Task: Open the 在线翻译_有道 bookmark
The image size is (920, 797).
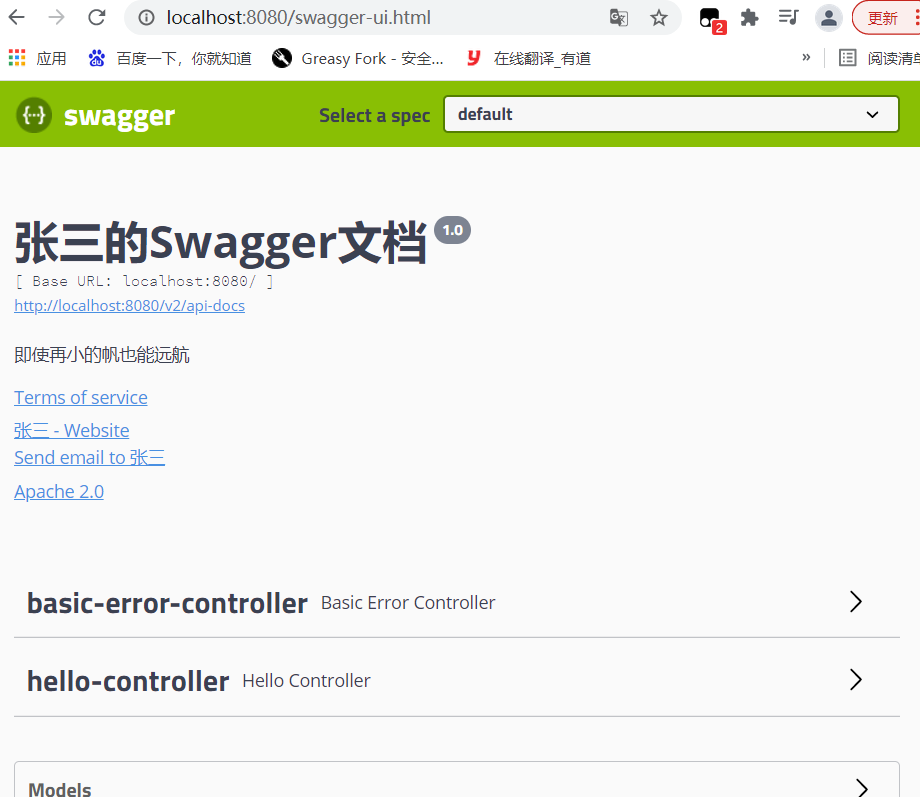Action: pyautogui.click(x=529, y=58)
